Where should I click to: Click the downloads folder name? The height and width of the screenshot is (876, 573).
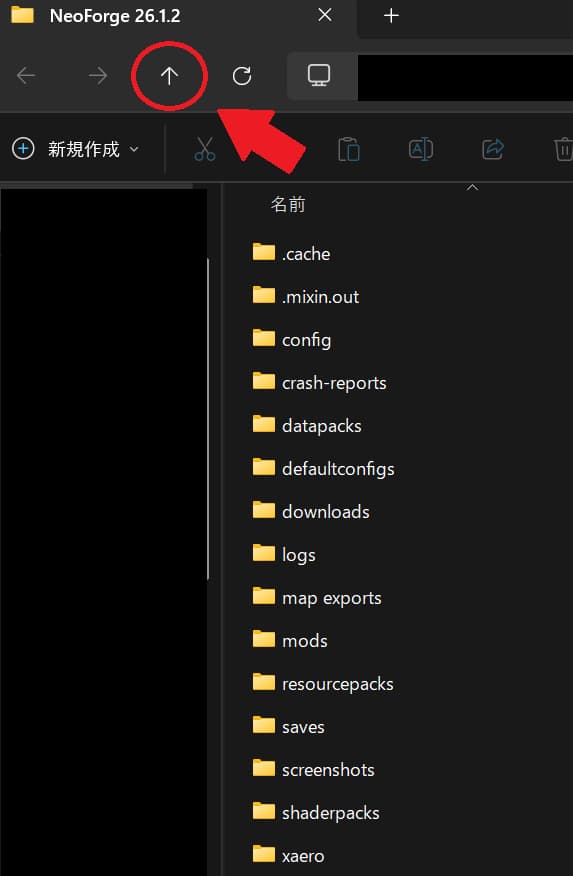coord(326,512)
